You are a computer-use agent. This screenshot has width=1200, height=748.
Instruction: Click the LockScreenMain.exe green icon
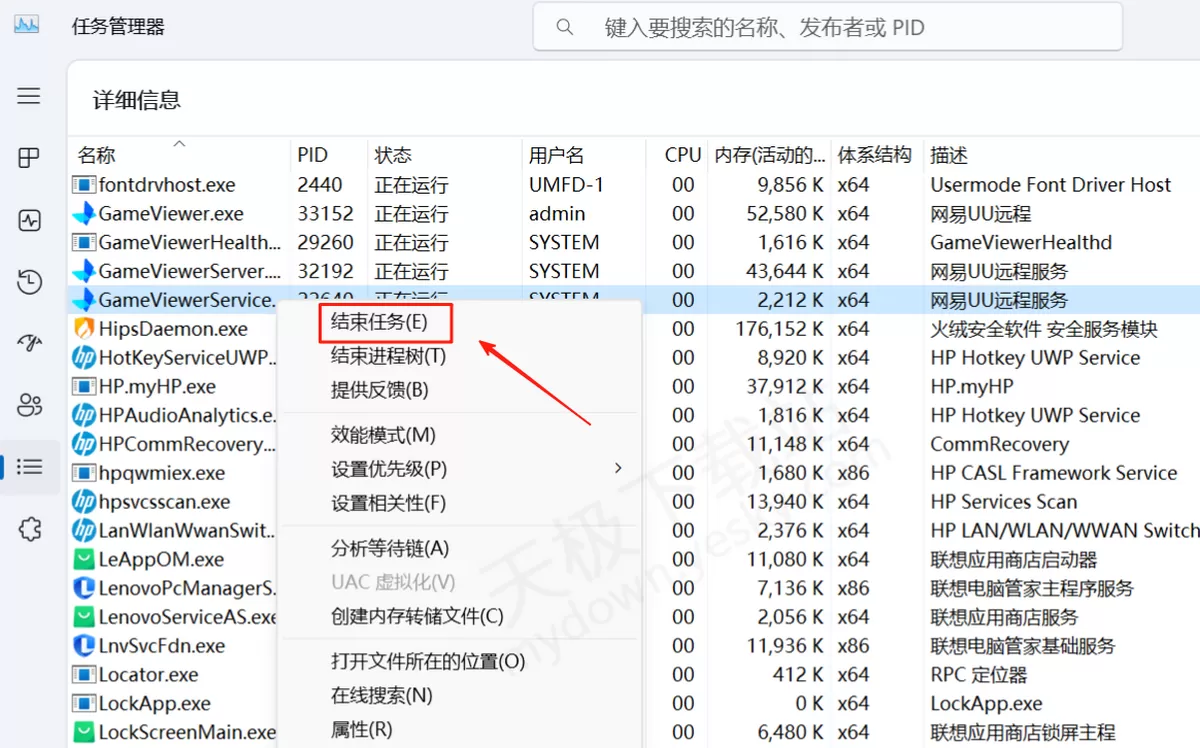[84, 732]
